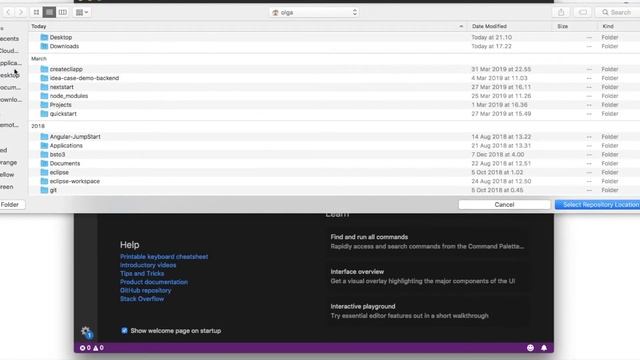The width and height of the screenshot is (640, 360).
Task: Open errors and warnings in status bar
Action: coord(92,348)
